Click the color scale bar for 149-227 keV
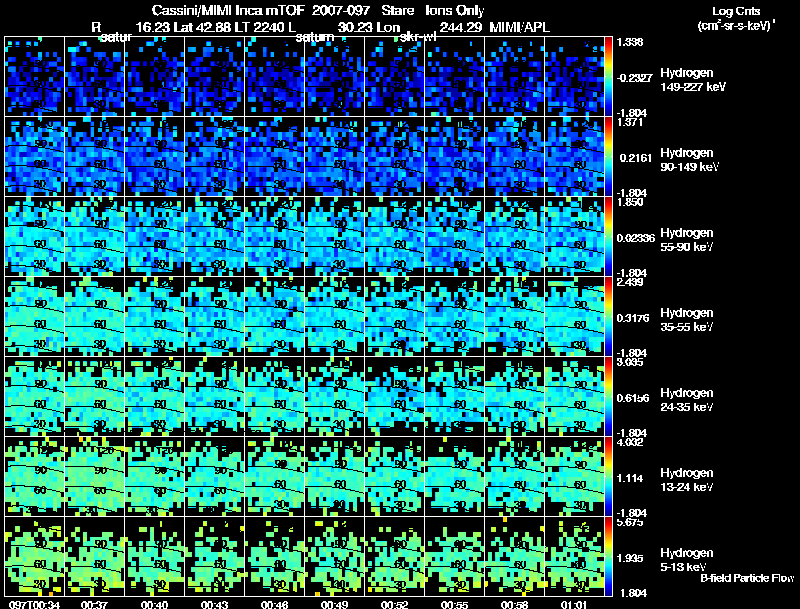The image size is (800, 609). [608, 77]
